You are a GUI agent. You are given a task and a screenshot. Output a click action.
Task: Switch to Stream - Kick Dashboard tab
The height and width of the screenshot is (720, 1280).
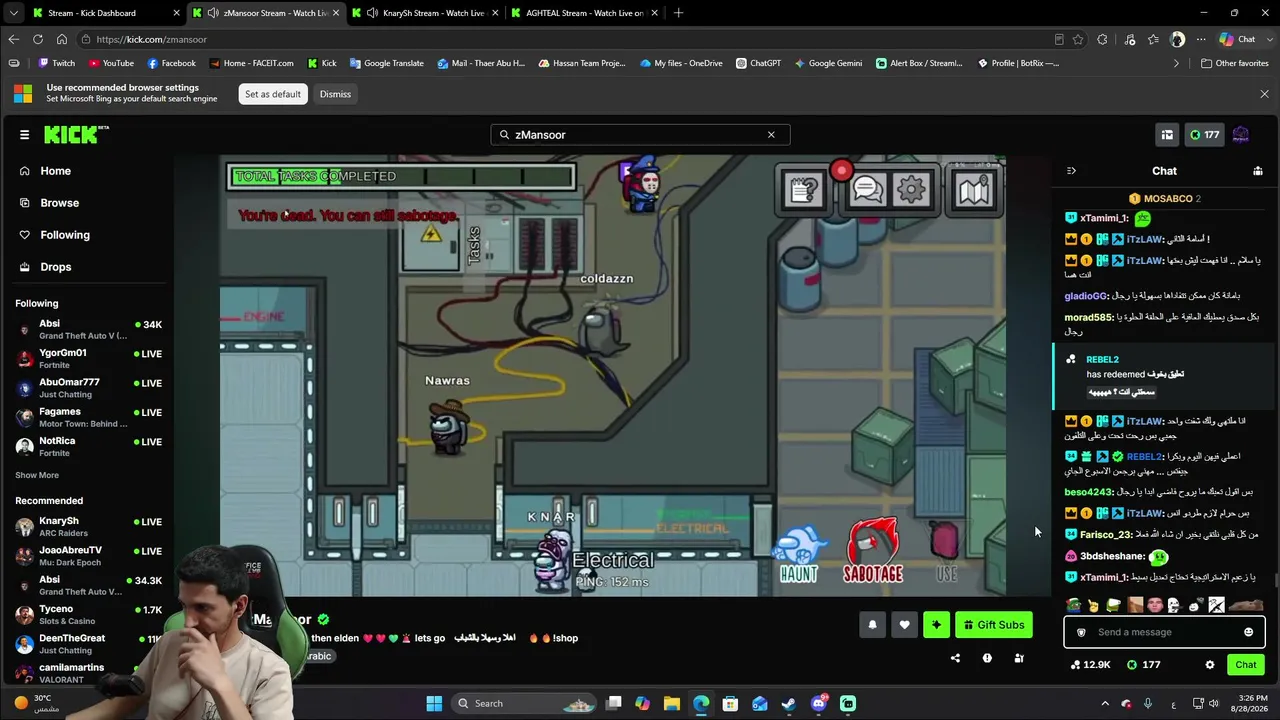tap(104, 13)
